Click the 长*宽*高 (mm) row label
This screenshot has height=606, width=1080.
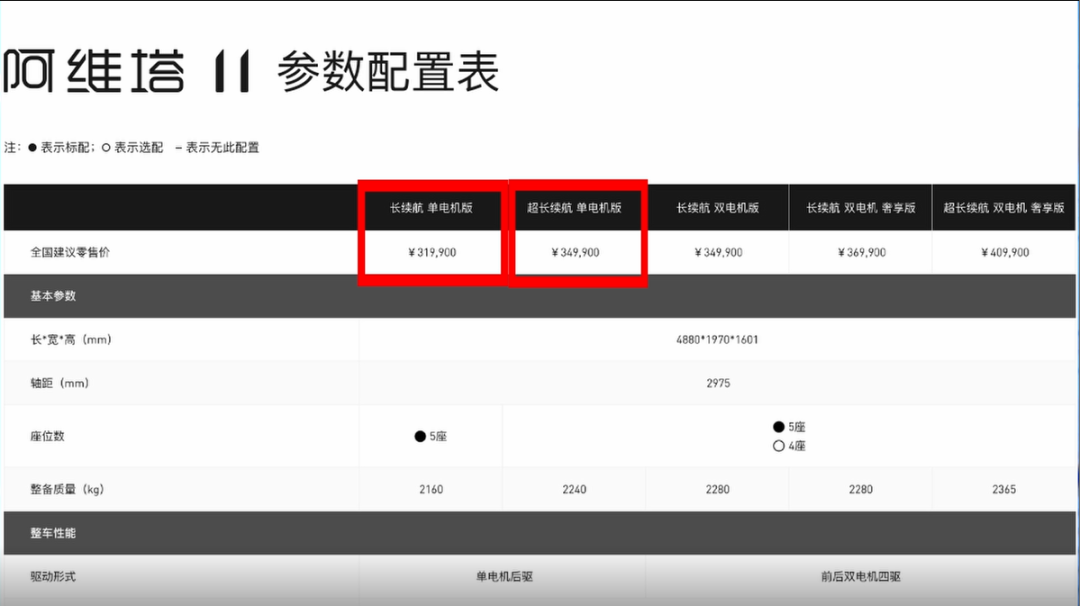coord(71,339)
